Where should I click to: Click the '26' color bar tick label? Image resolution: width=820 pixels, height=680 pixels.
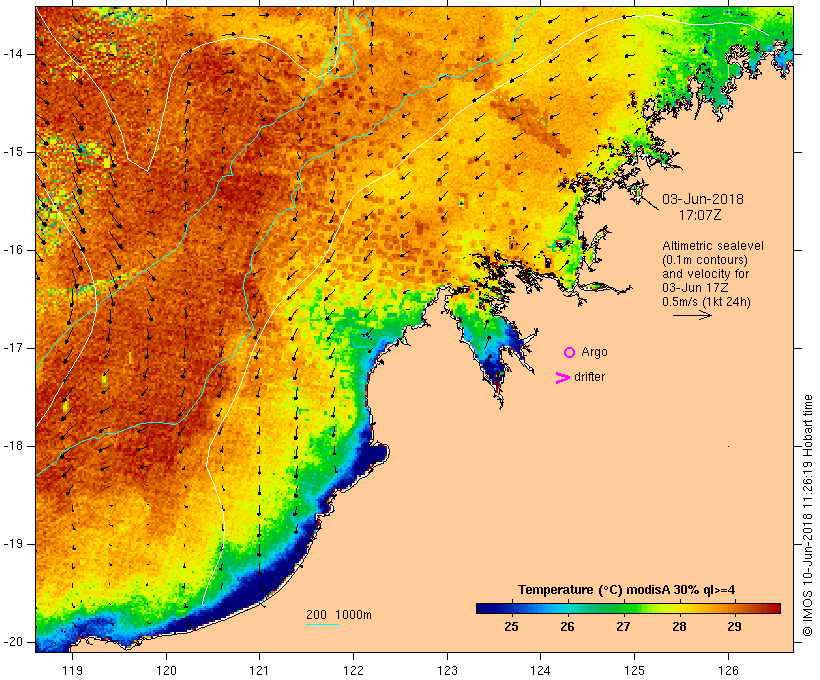[x=567, y=627]
